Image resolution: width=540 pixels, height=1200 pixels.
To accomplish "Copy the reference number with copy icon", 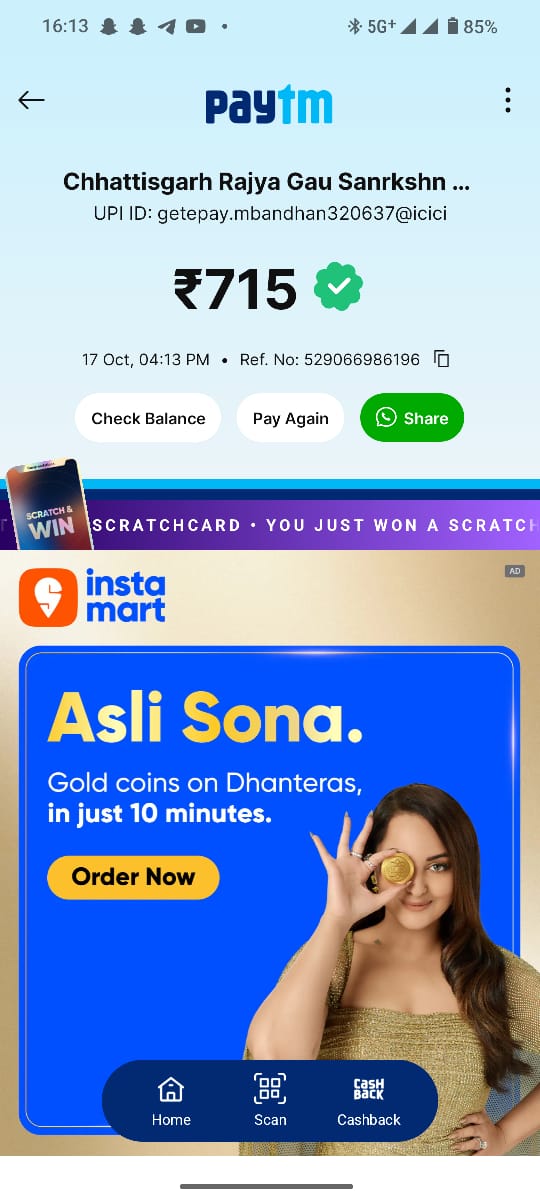I will pos(442,359).
